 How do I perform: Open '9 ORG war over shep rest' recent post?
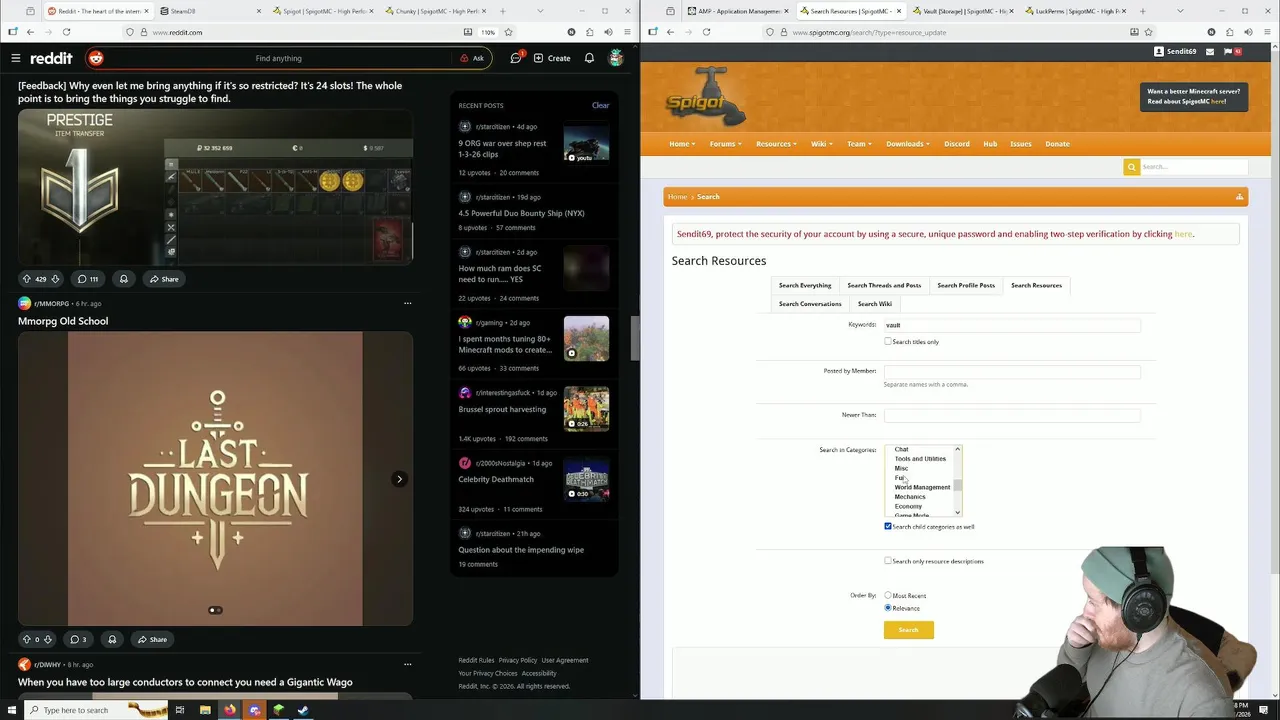502,149
